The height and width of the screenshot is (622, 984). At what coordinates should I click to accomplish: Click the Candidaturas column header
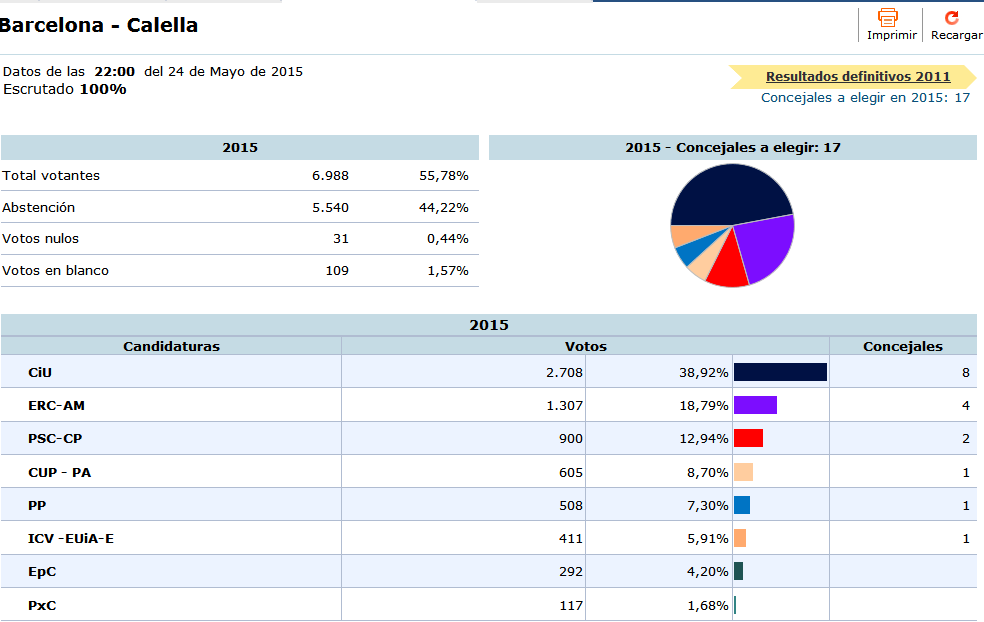(171, 346)
